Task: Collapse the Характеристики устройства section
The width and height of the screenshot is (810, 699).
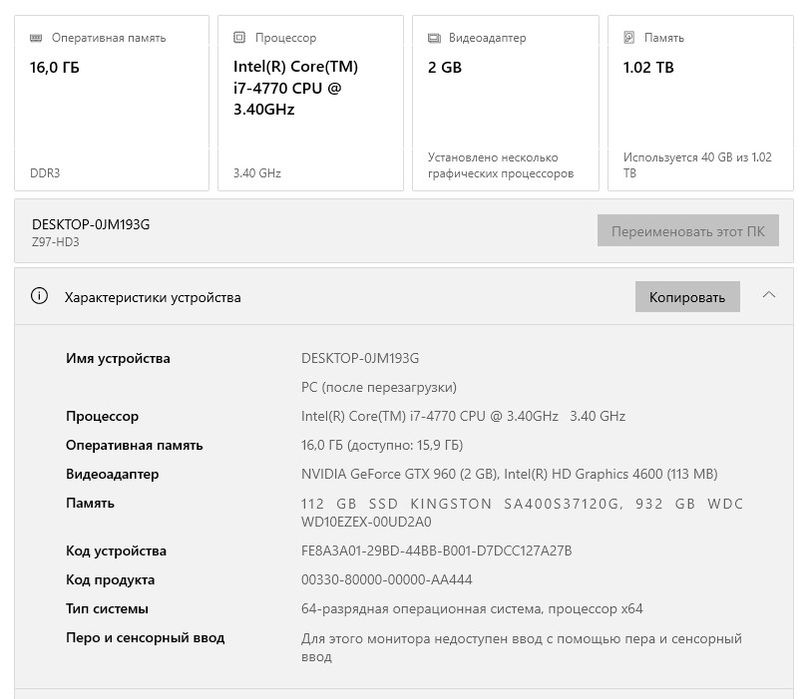Action: (769, 295)
